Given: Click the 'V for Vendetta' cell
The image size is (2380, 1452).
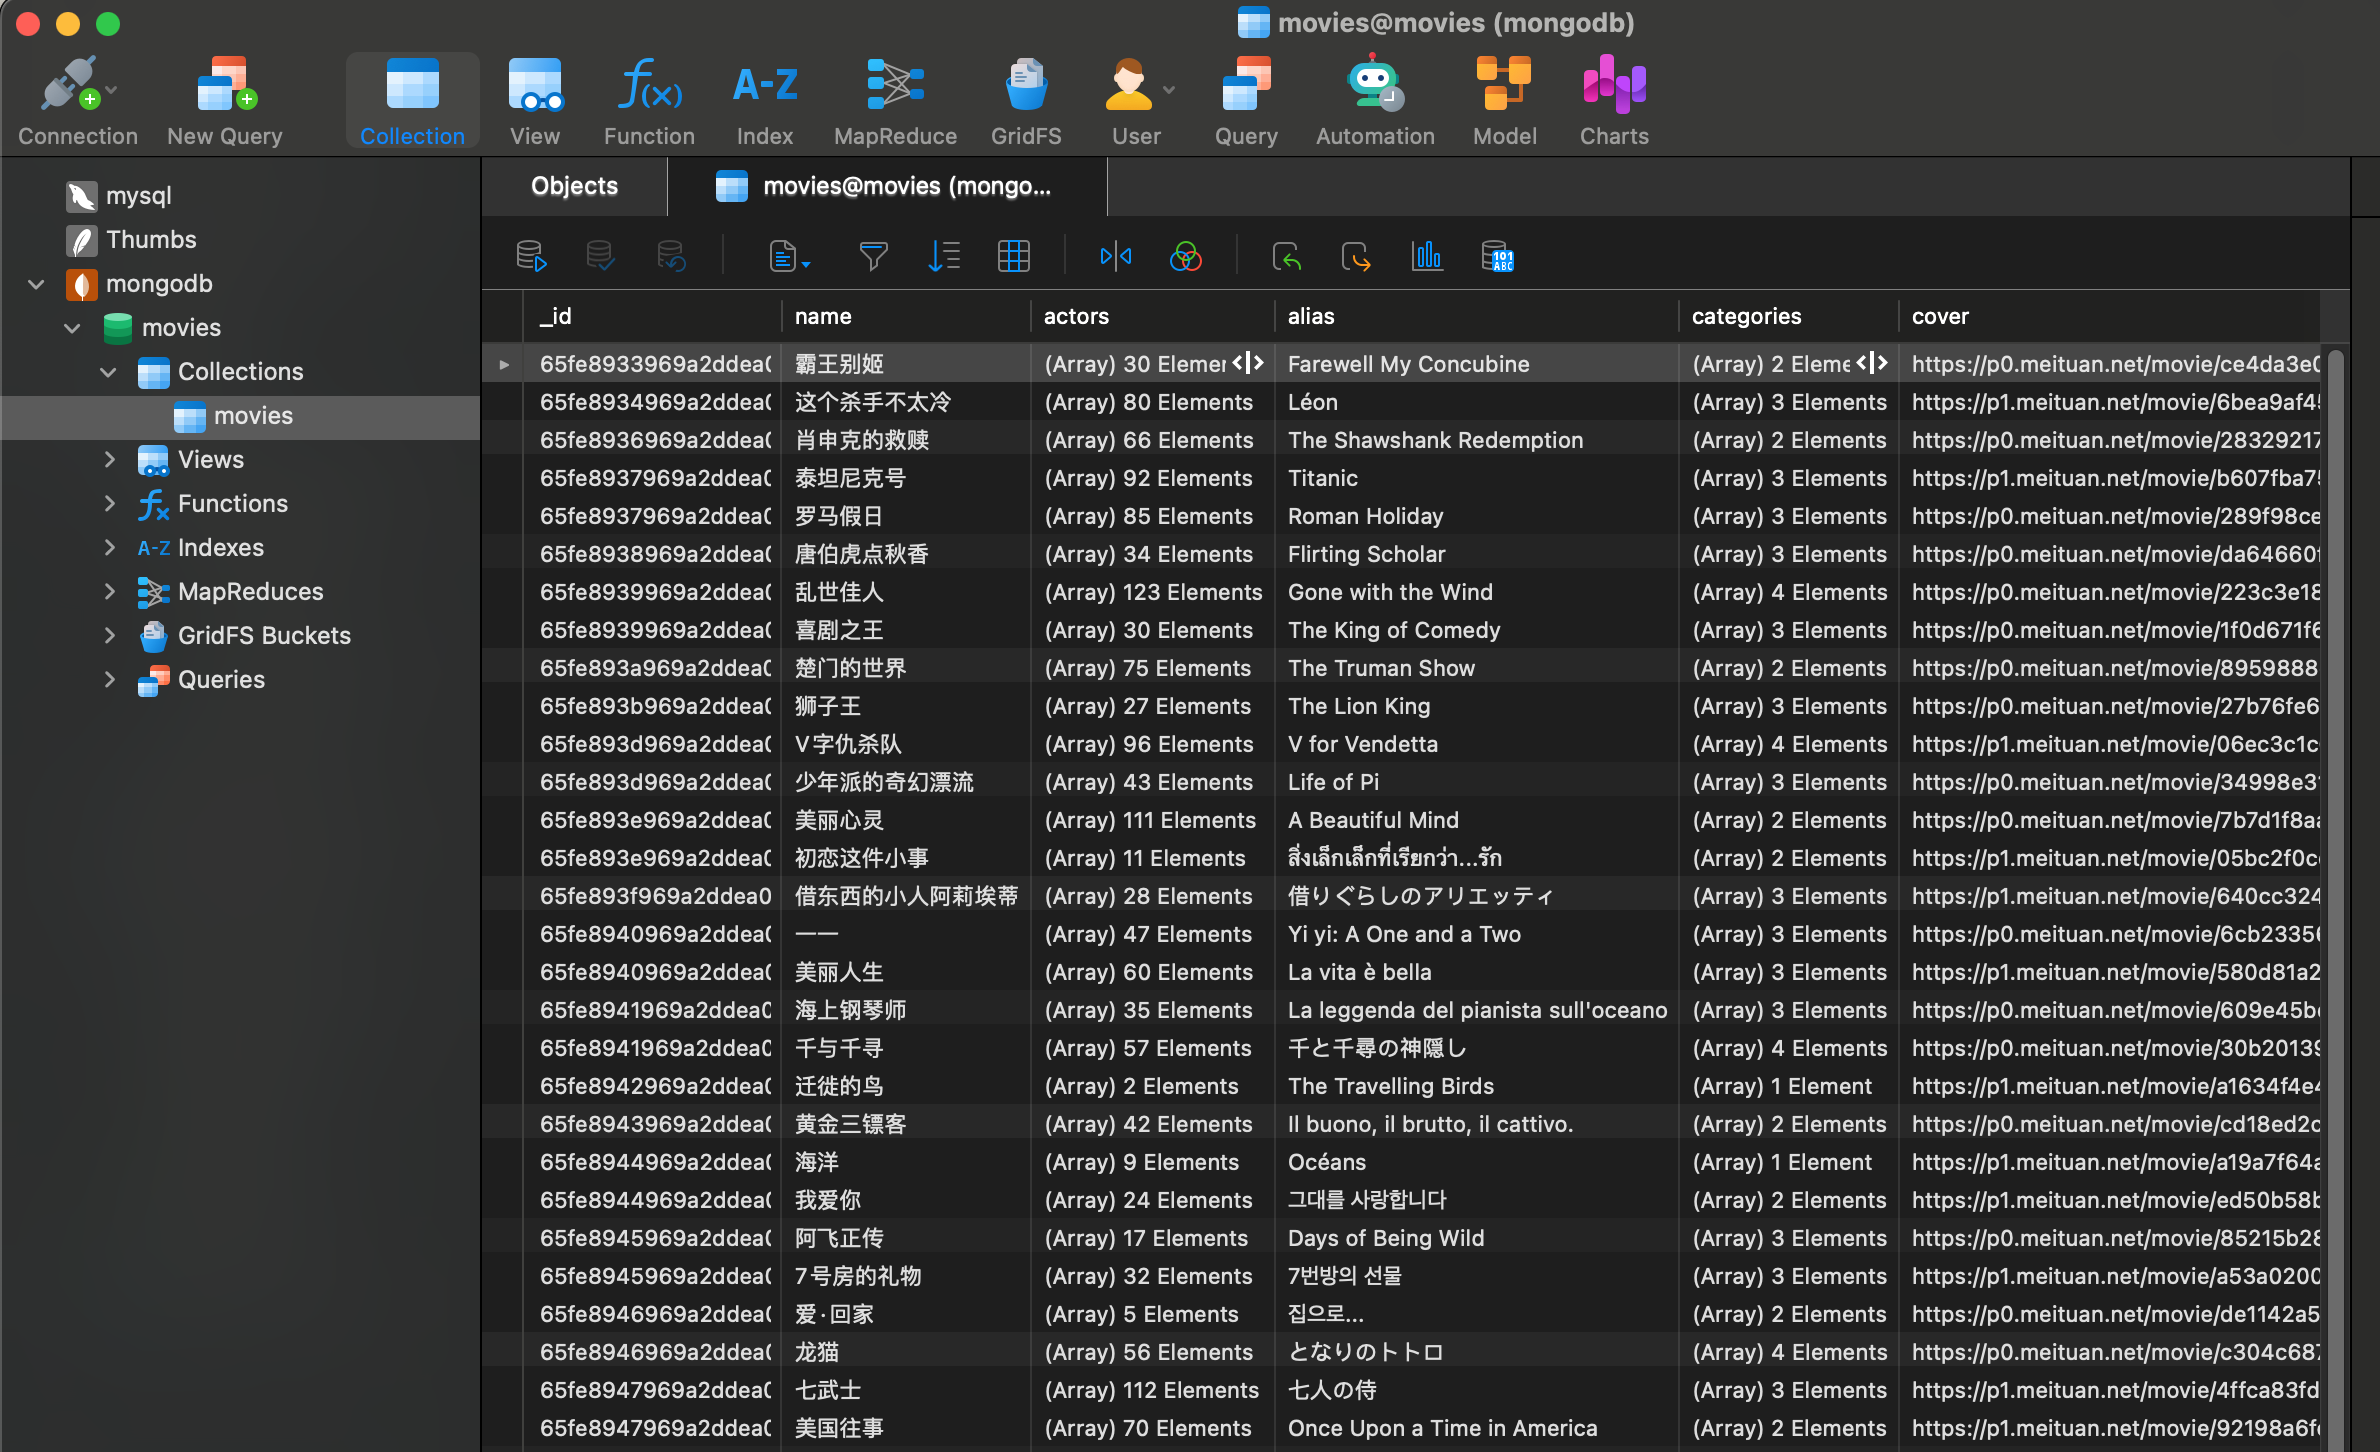Looking at the screenshot, I should [x=1476, y=744].
